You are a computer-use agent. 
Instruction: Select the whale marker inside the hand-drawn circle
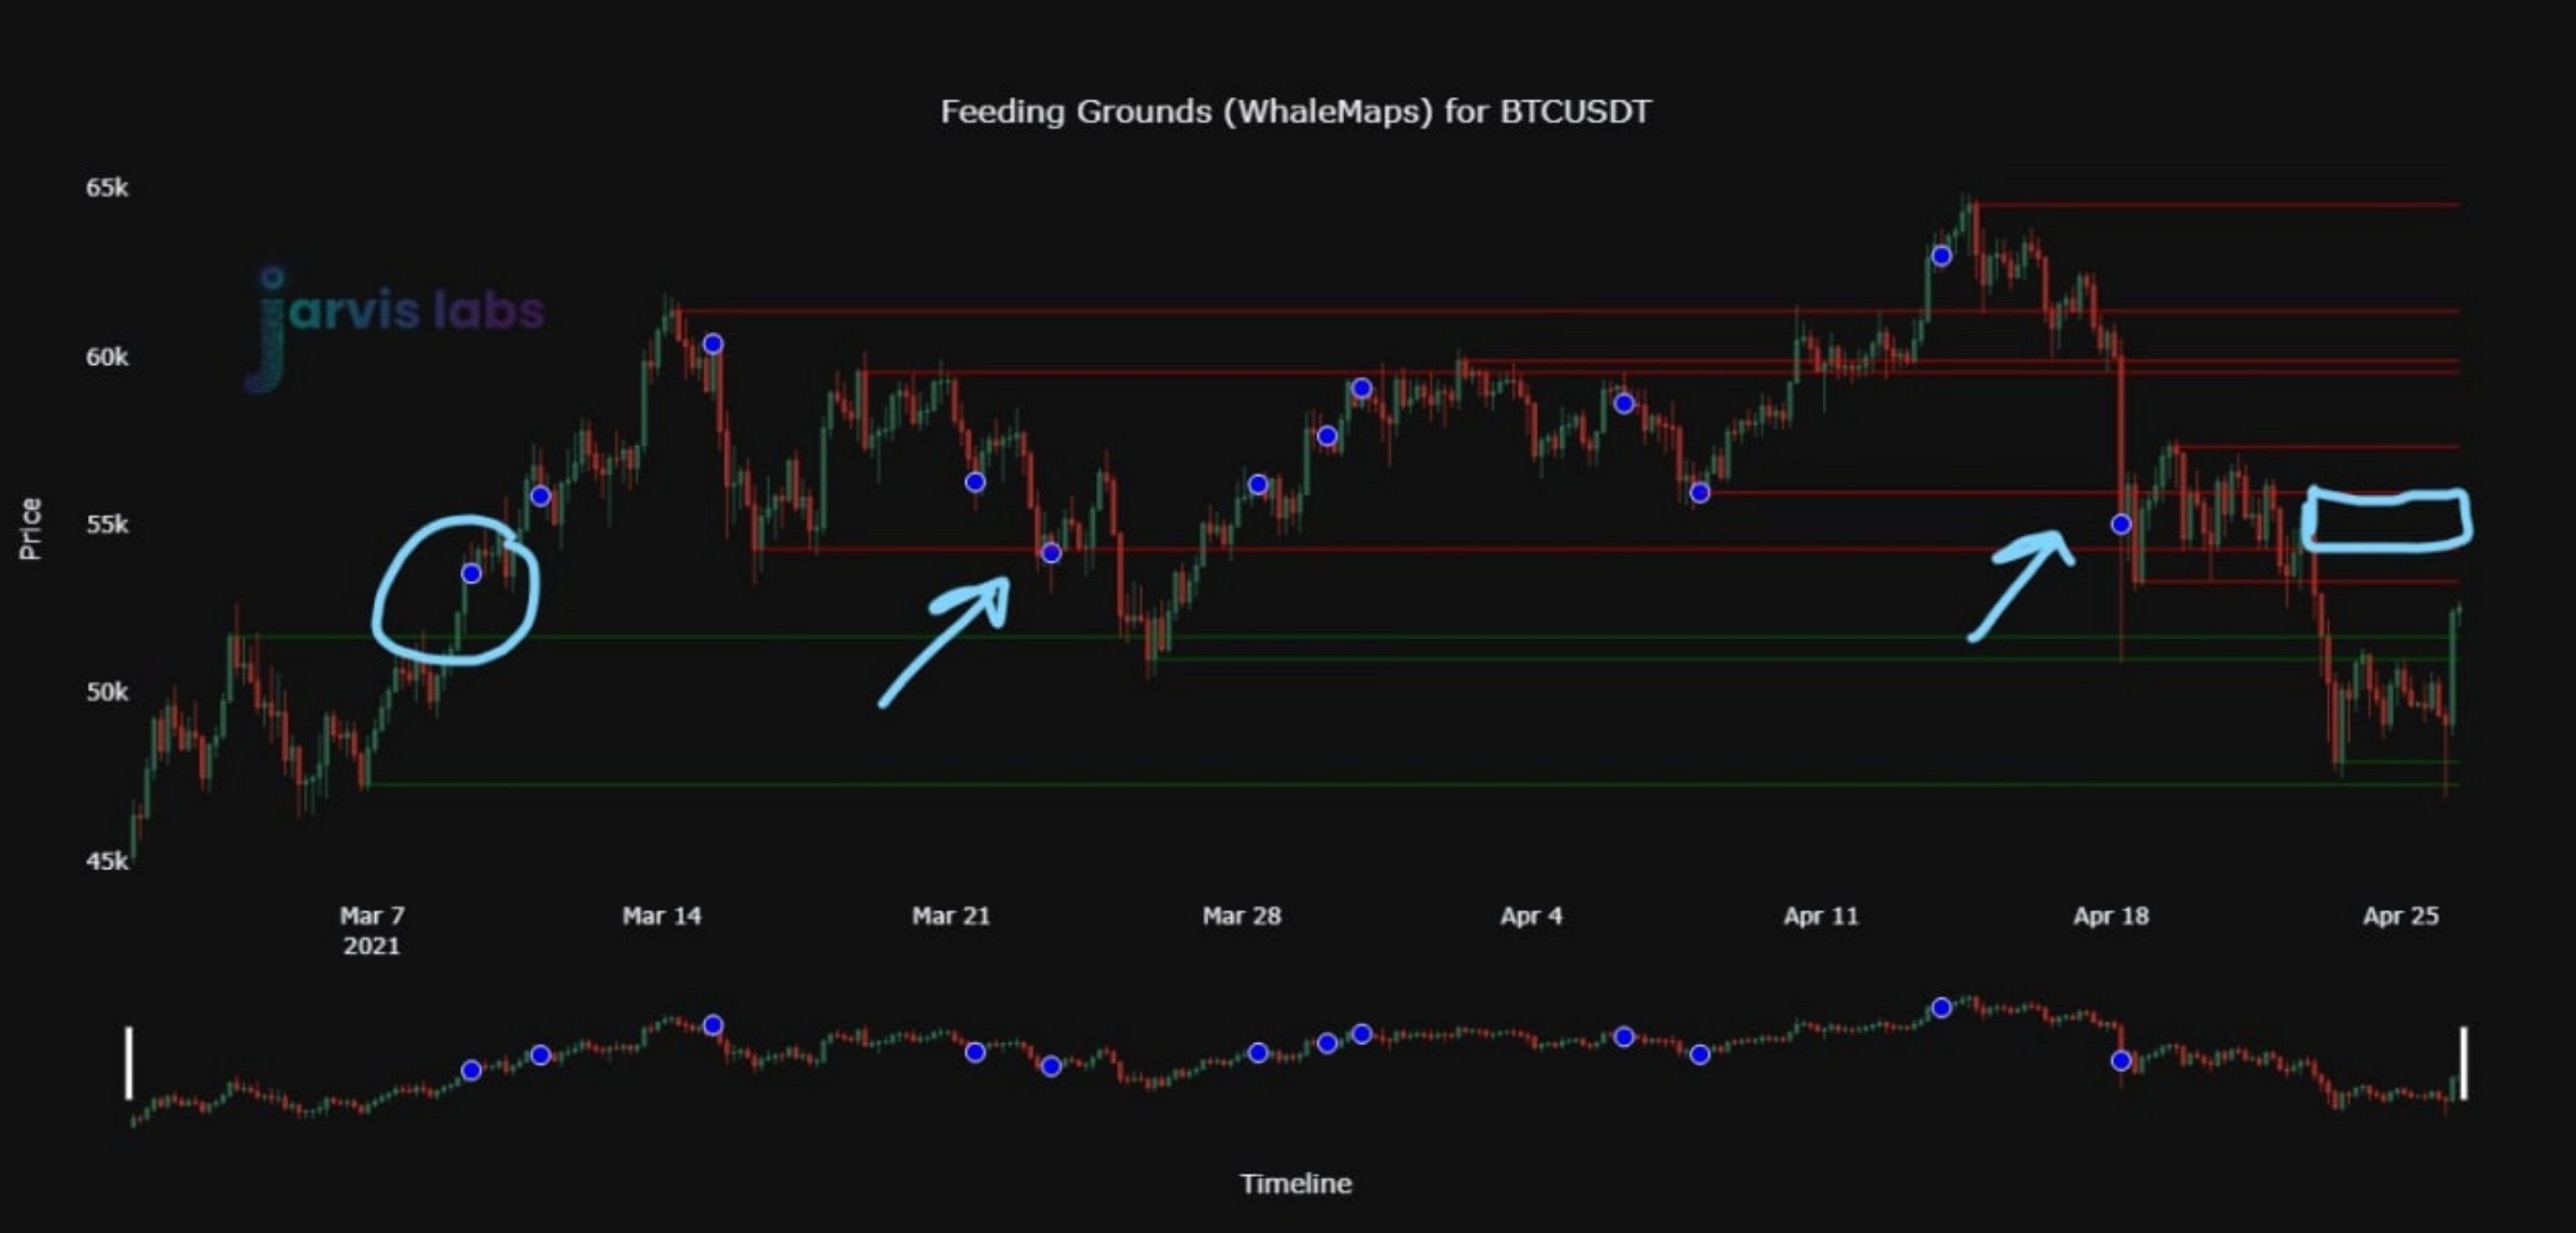pyautogui.click(x=471, y=573)
